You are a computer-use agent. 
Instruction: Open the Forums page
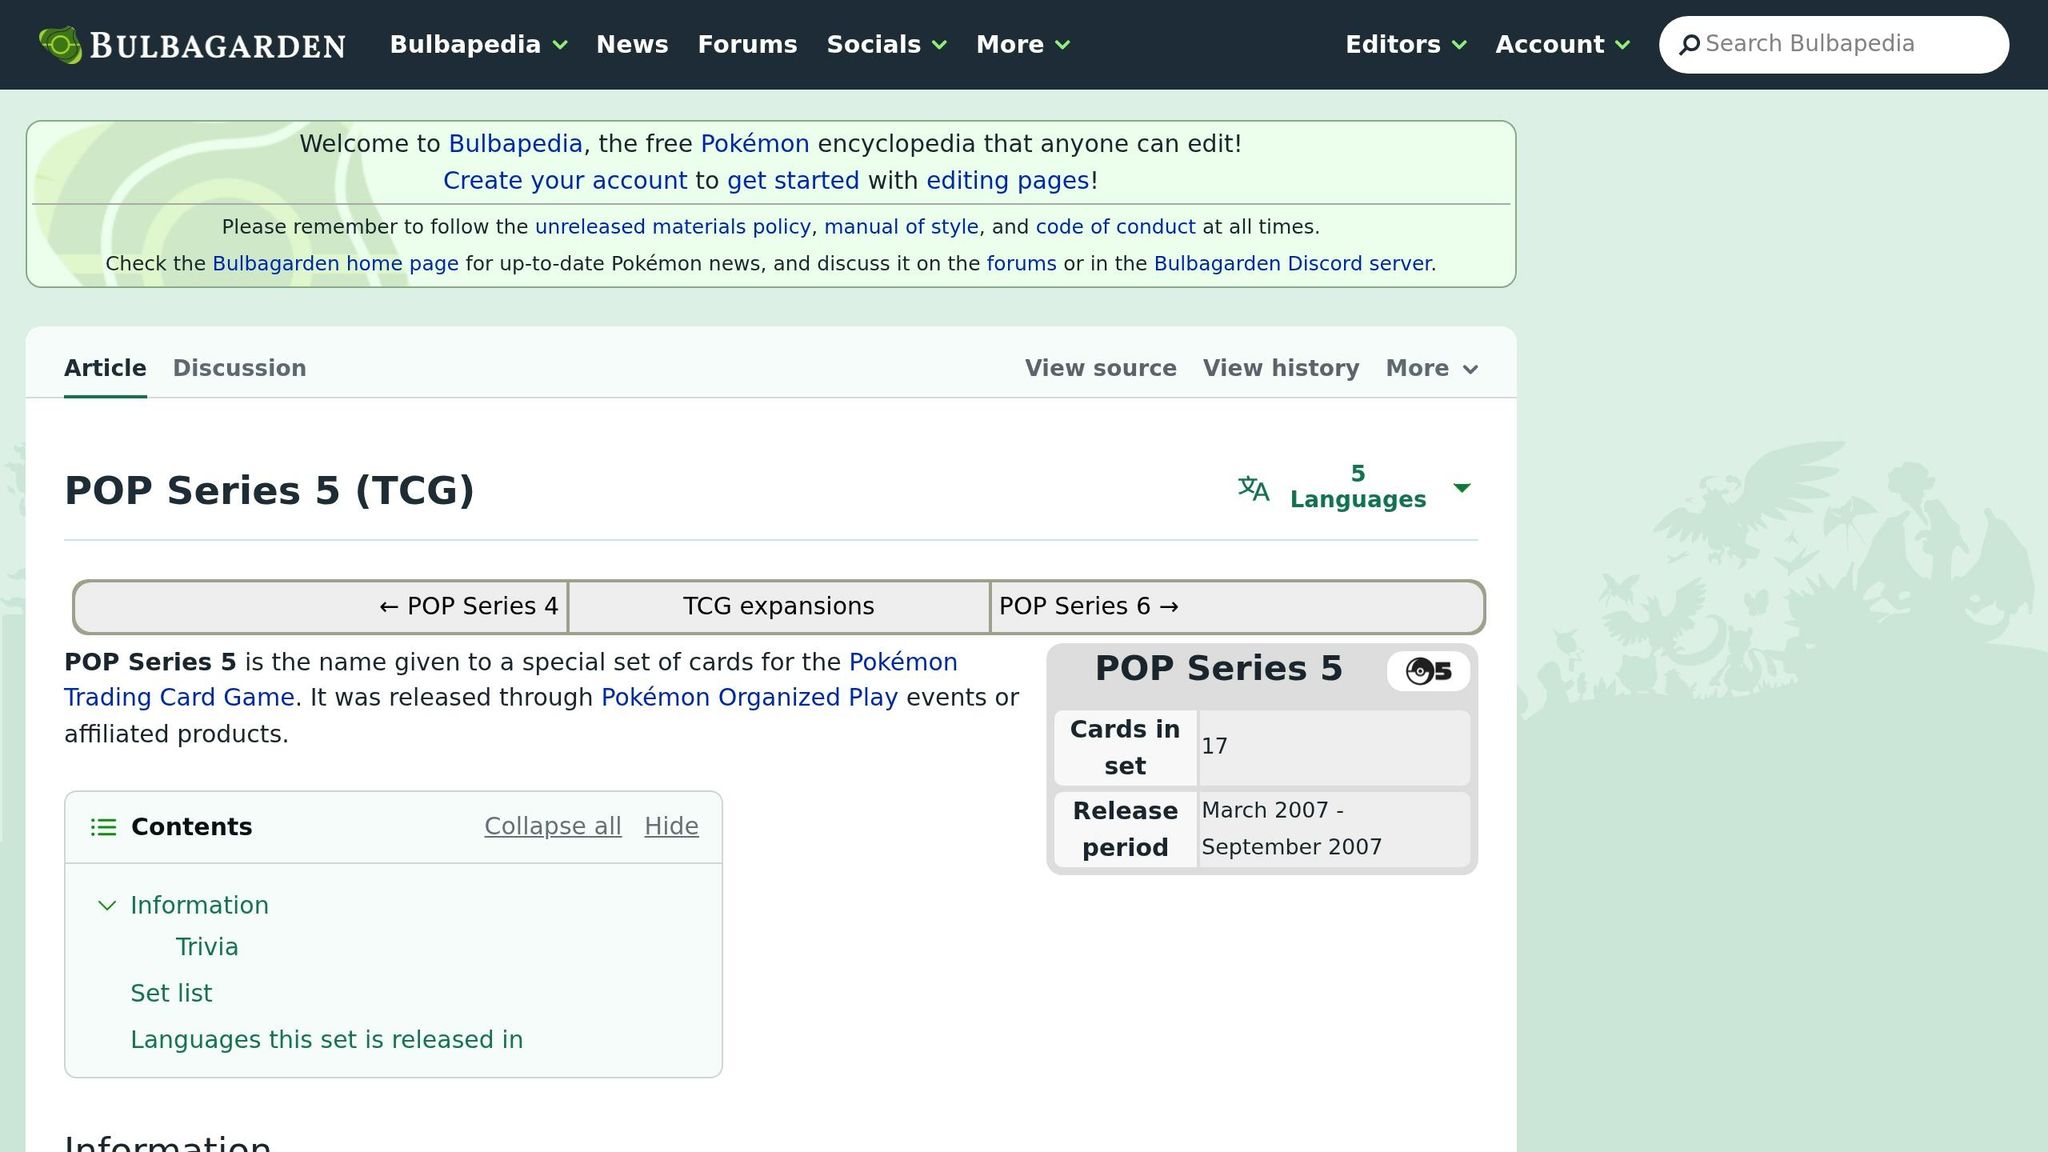747,45
